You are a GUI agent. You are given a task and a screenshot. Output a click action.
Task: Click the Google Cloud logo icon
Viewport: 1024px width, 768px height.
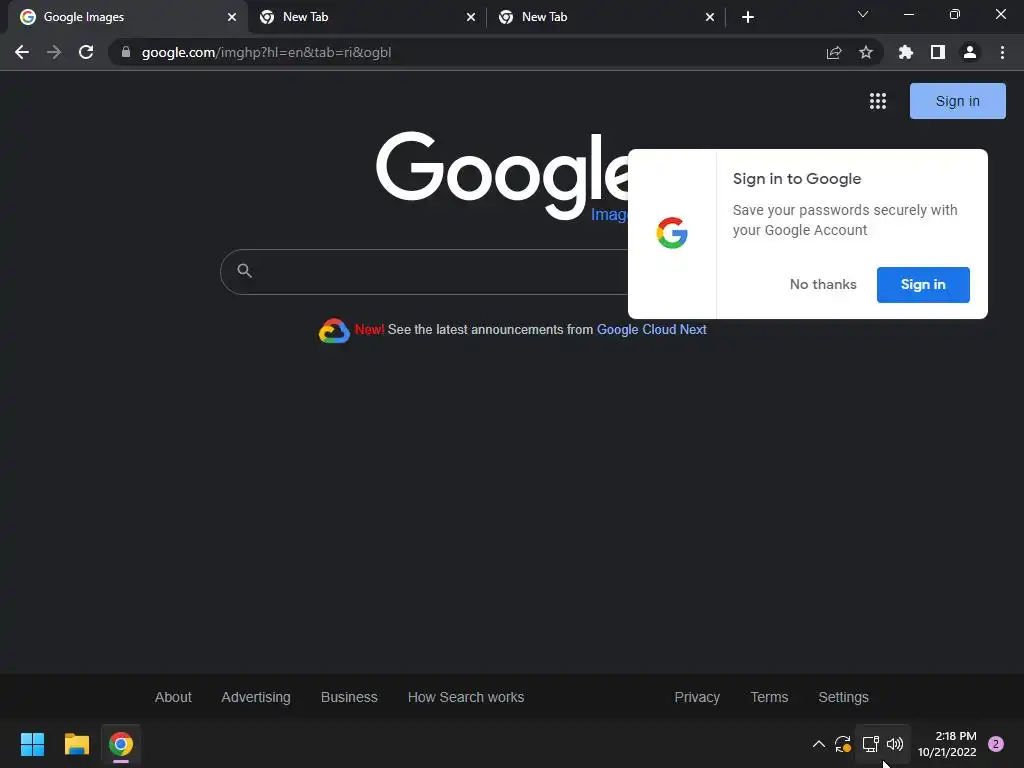[334, 331]
